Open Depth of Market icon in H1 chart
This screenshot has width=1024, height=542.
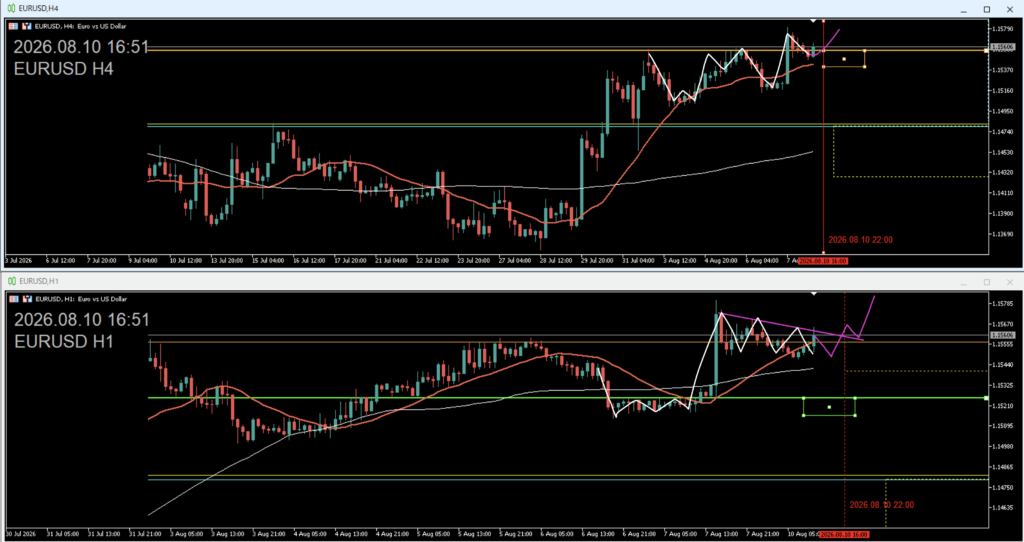(14, 298)
